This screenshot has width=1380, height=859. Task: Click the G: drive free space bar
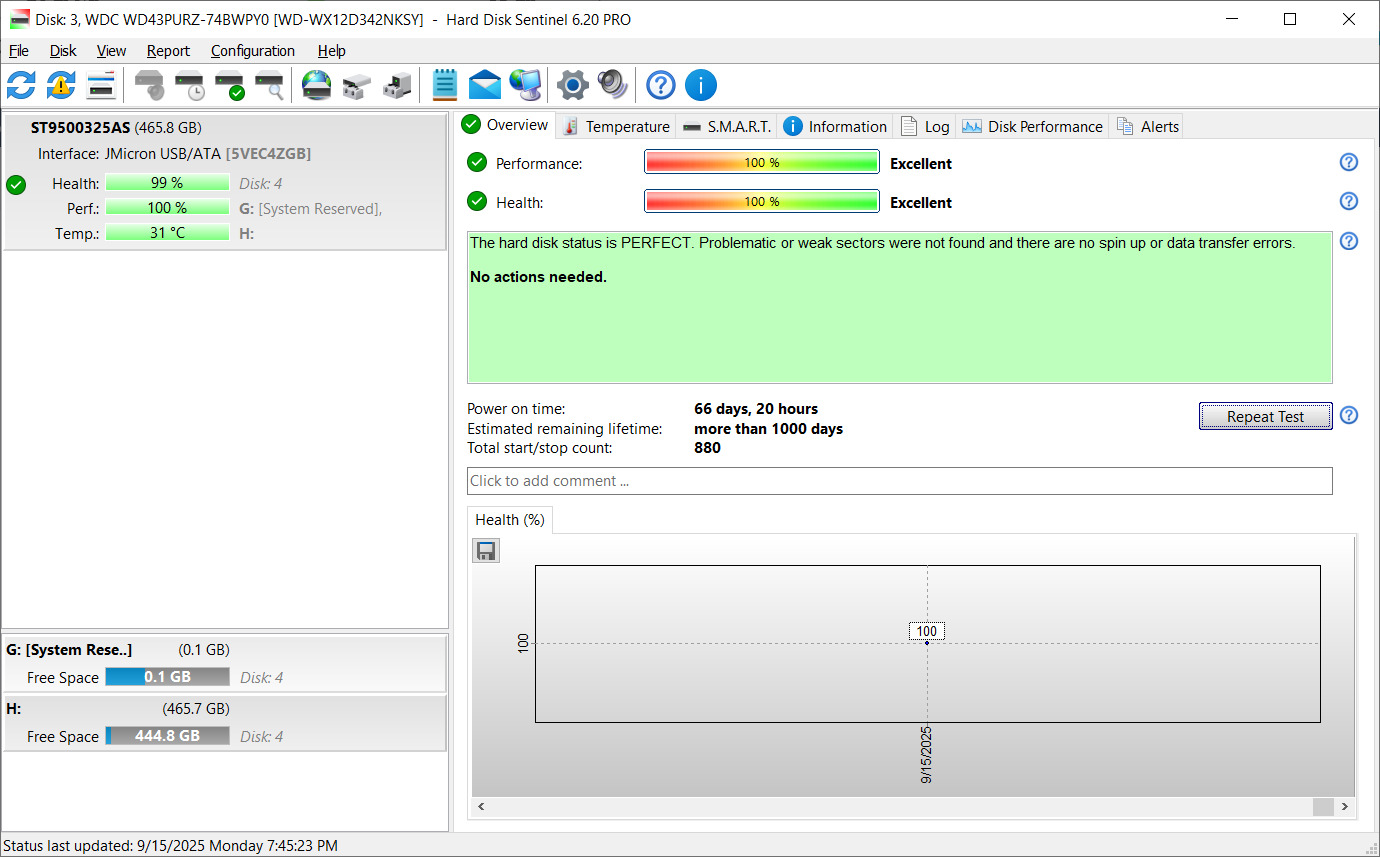pyautogui.click(x=167, y=677)
